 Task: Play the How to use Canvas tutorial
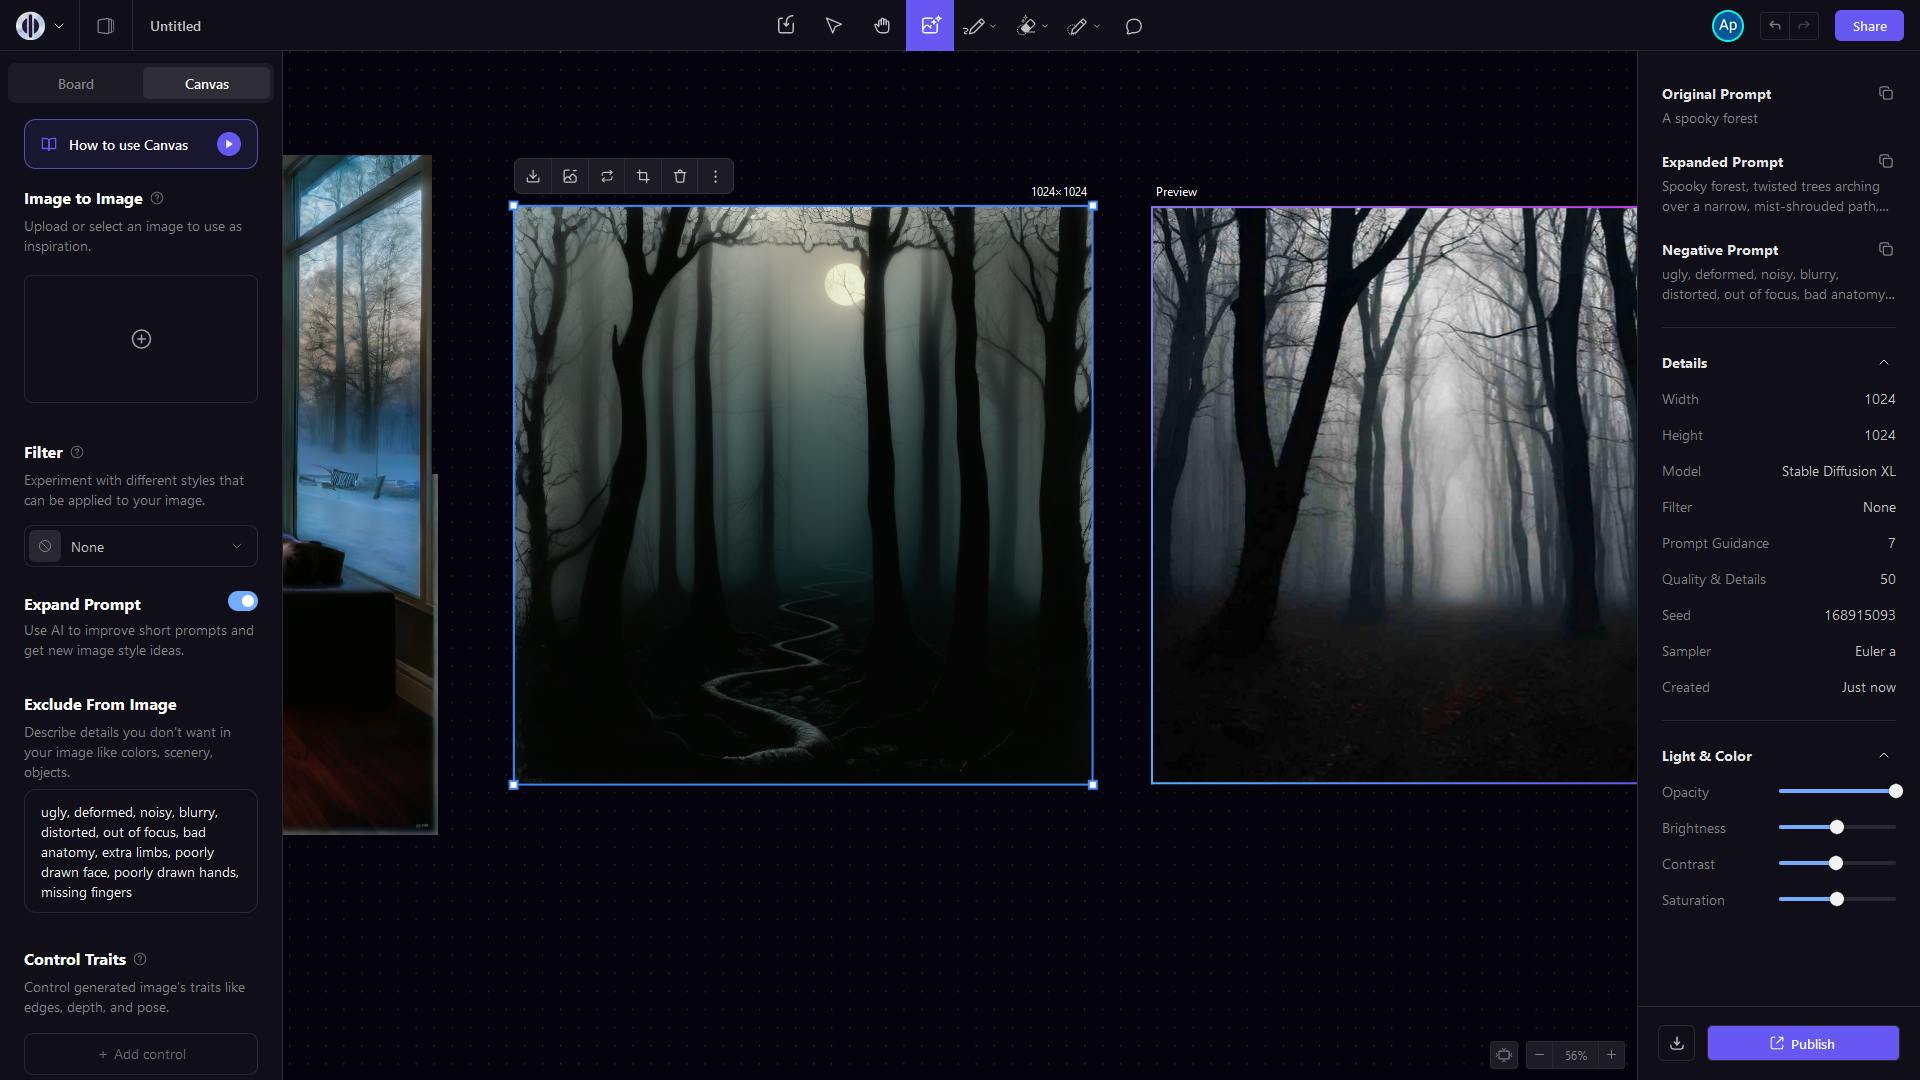click(229, 144)
